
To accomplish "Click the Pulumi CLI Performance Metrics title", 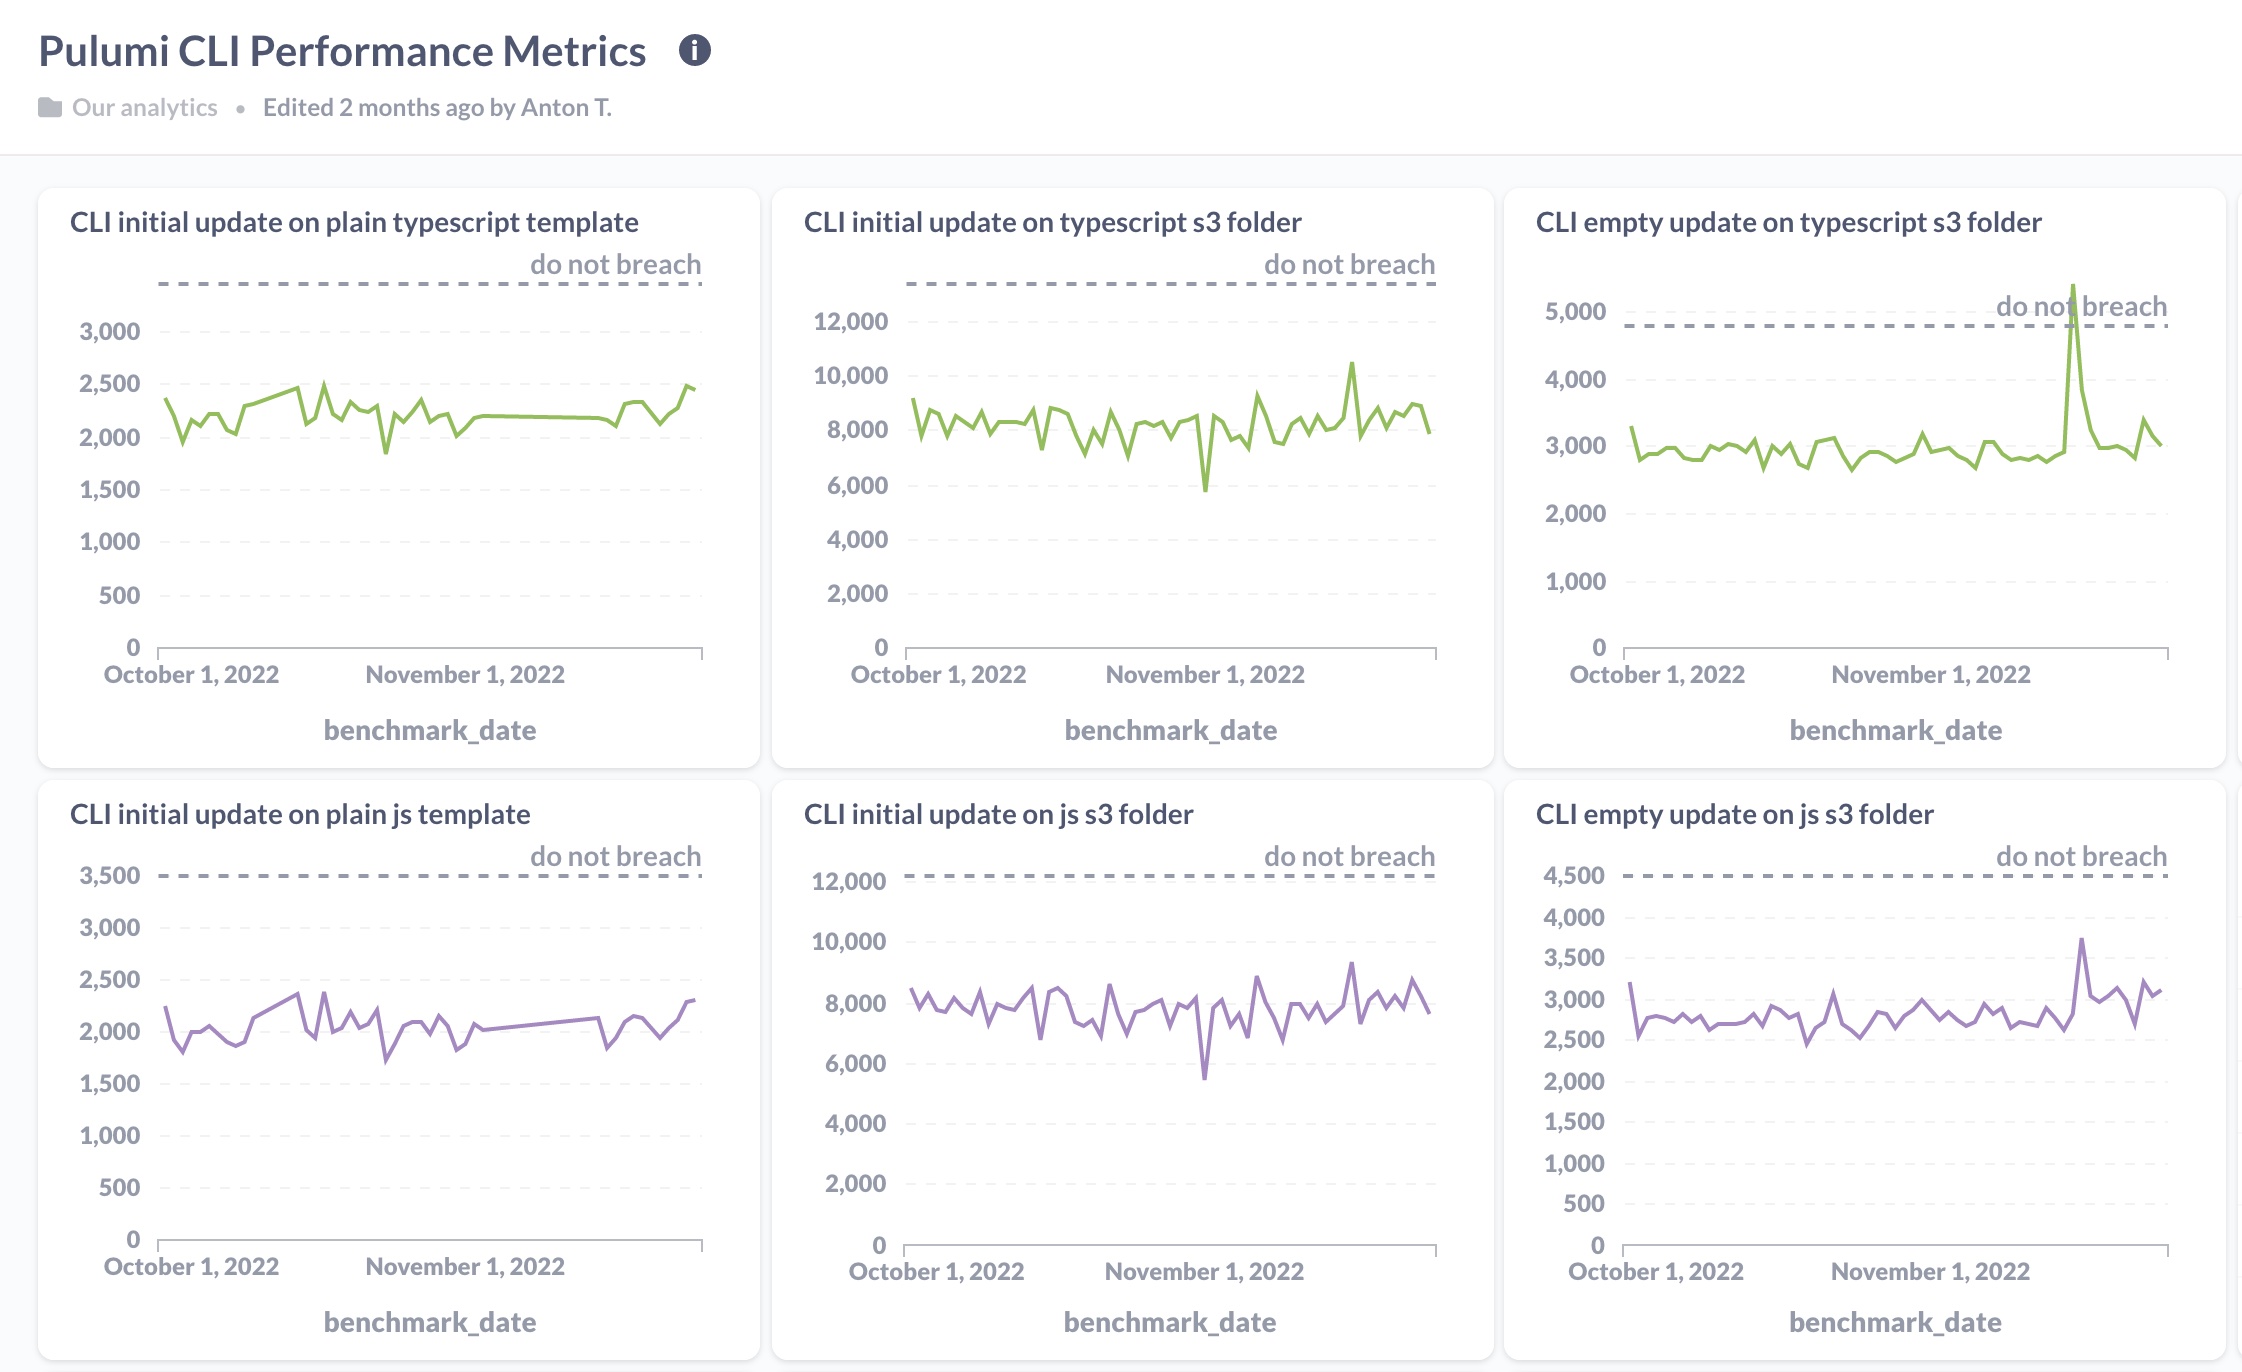I will (x=342, y=51).
